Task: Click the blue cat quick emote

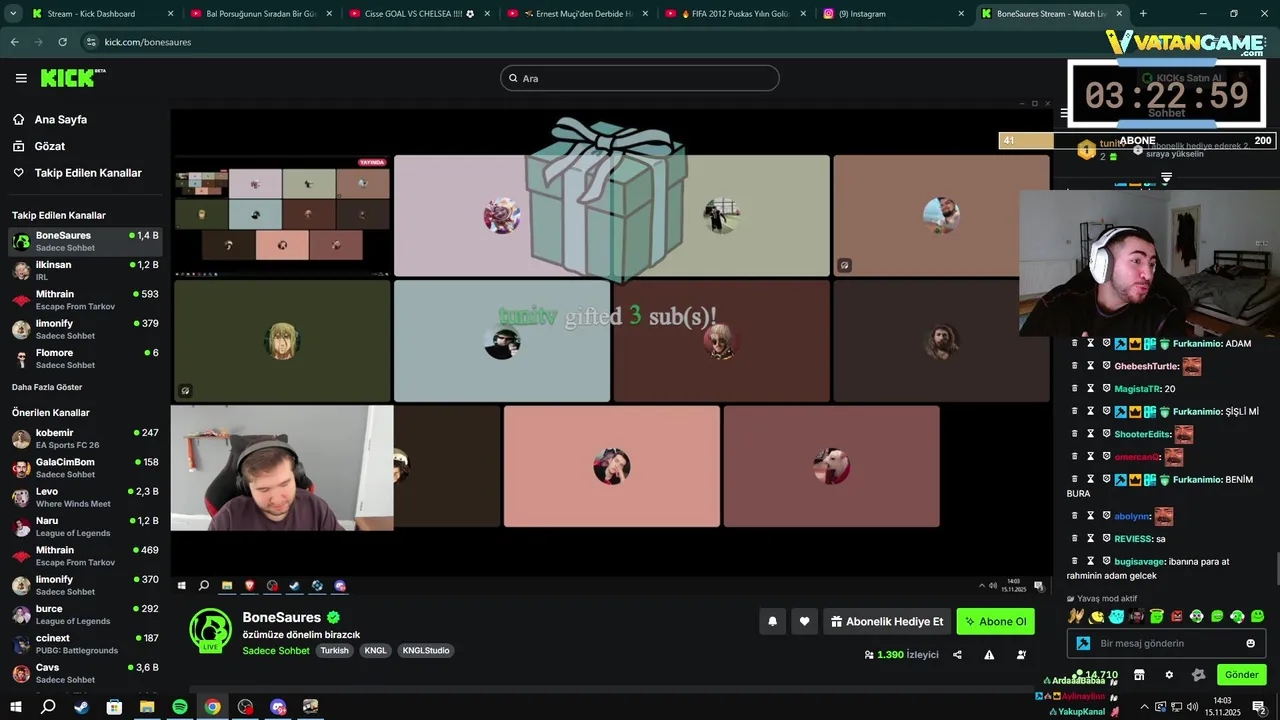Action: coord(1116,616)
